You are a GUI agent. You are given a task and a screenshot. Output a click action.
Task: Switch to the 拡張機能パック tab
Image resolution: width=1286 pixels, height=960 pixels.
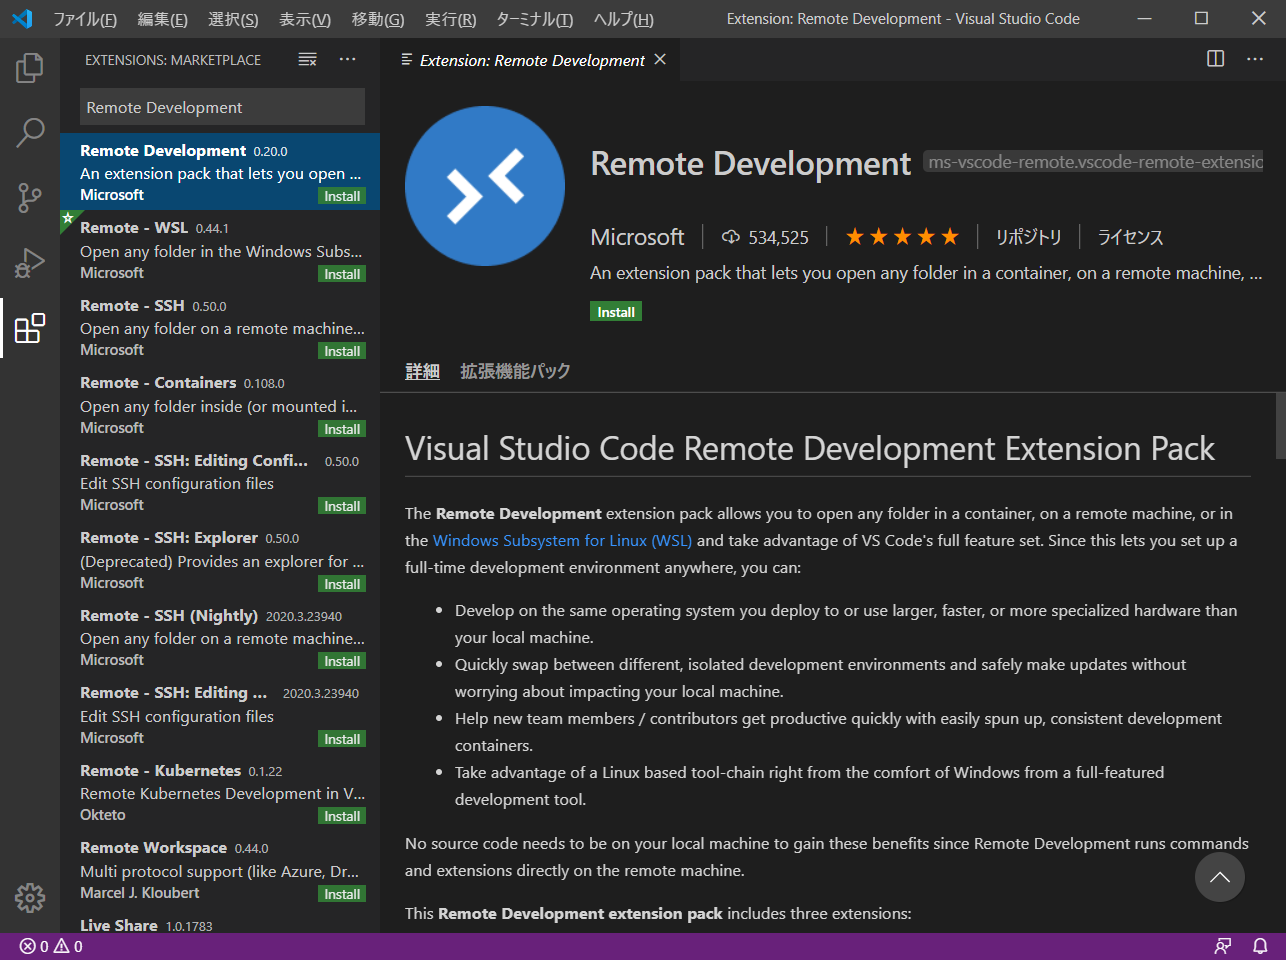(x=515, y=371)
